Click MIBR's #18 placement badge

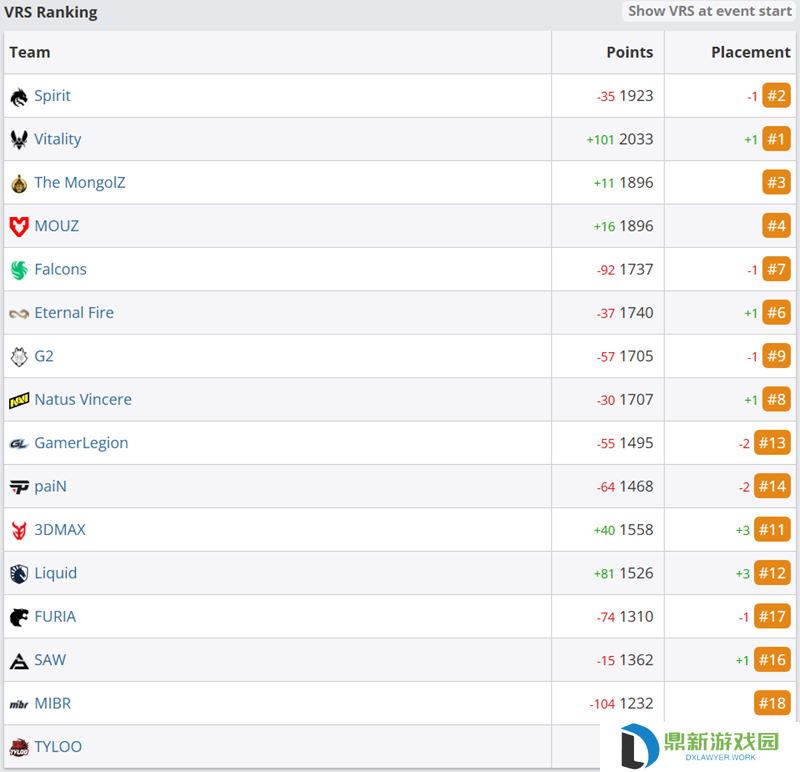772,703
